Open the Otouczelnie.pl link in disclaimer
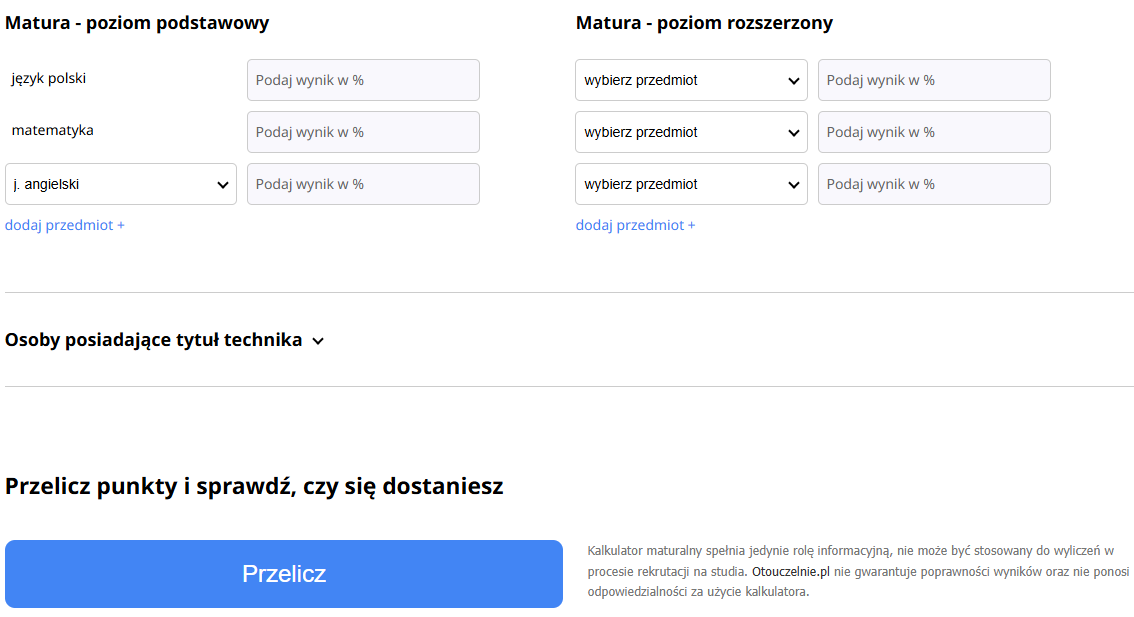 (791, 572)
